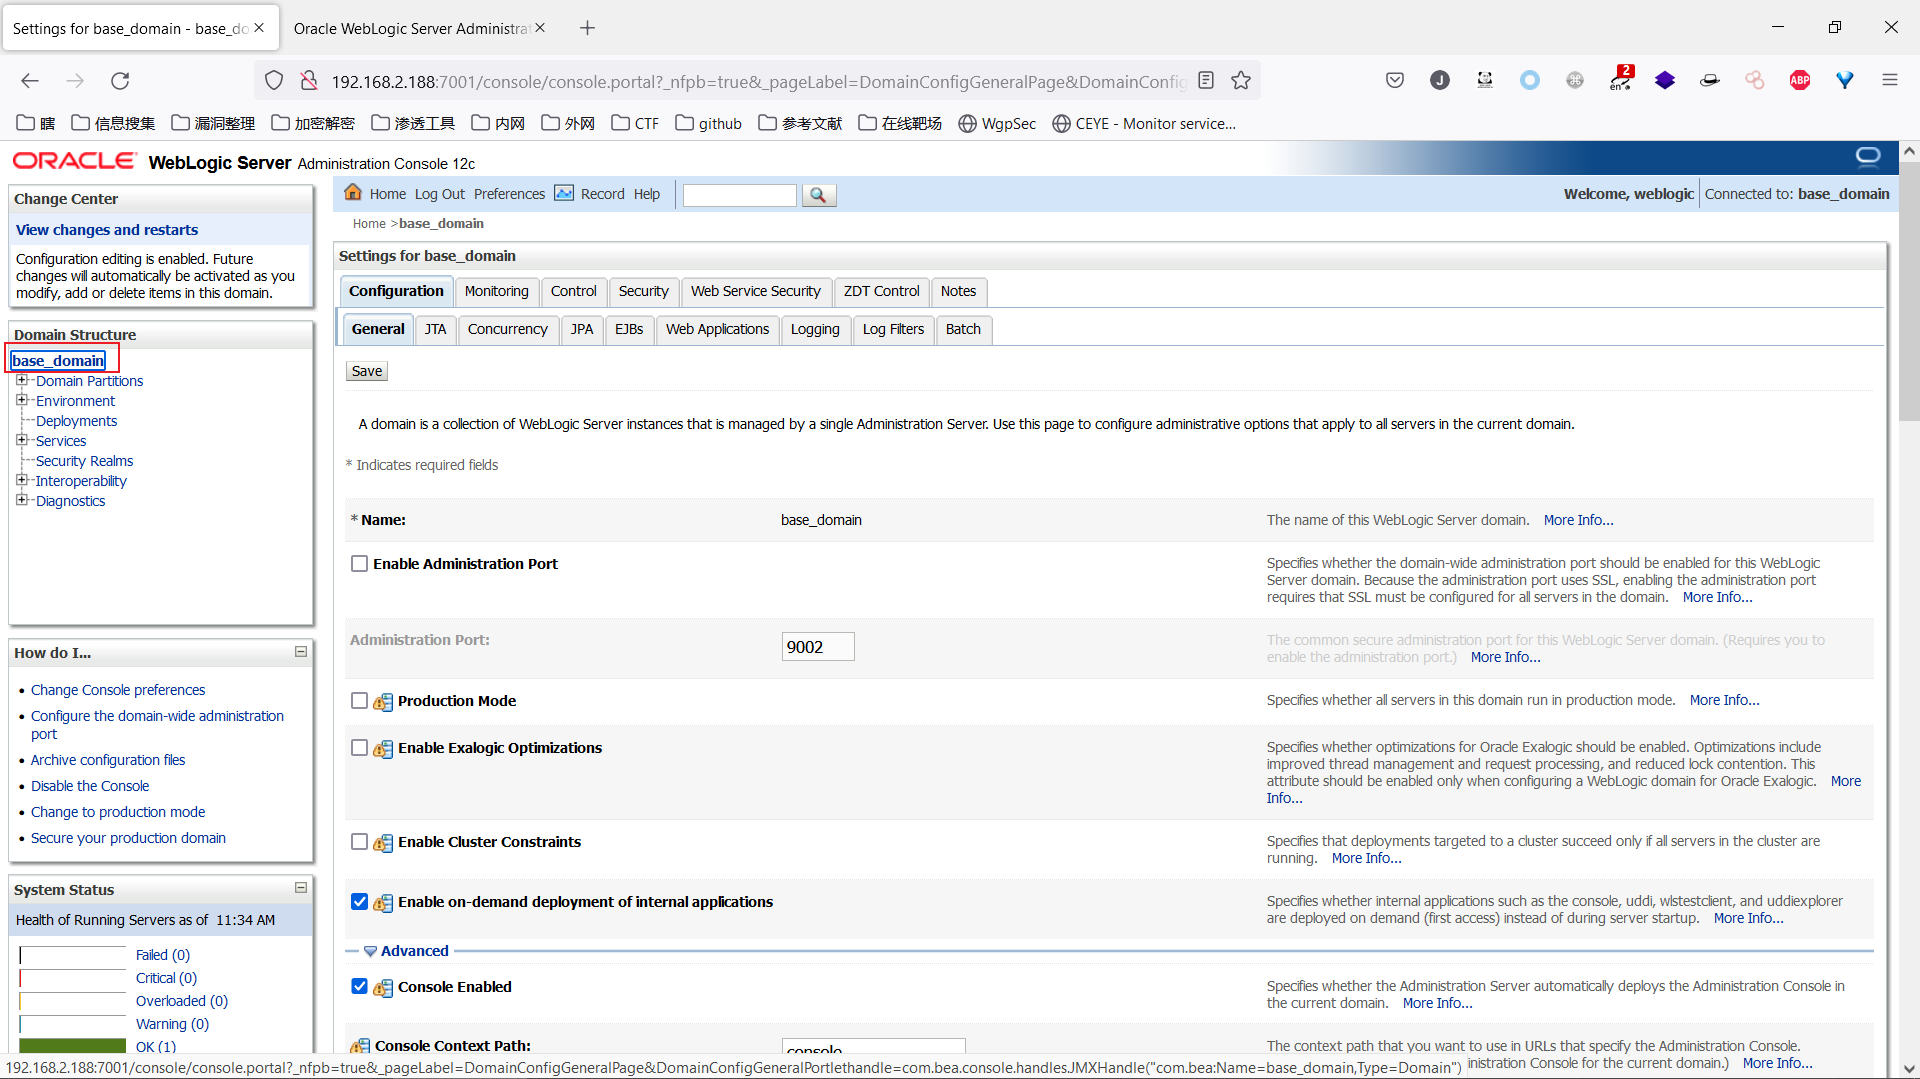Toggle the reader view icon in address bar
This screenshot has width=1920, height=1079.
tap(1206, 81)
